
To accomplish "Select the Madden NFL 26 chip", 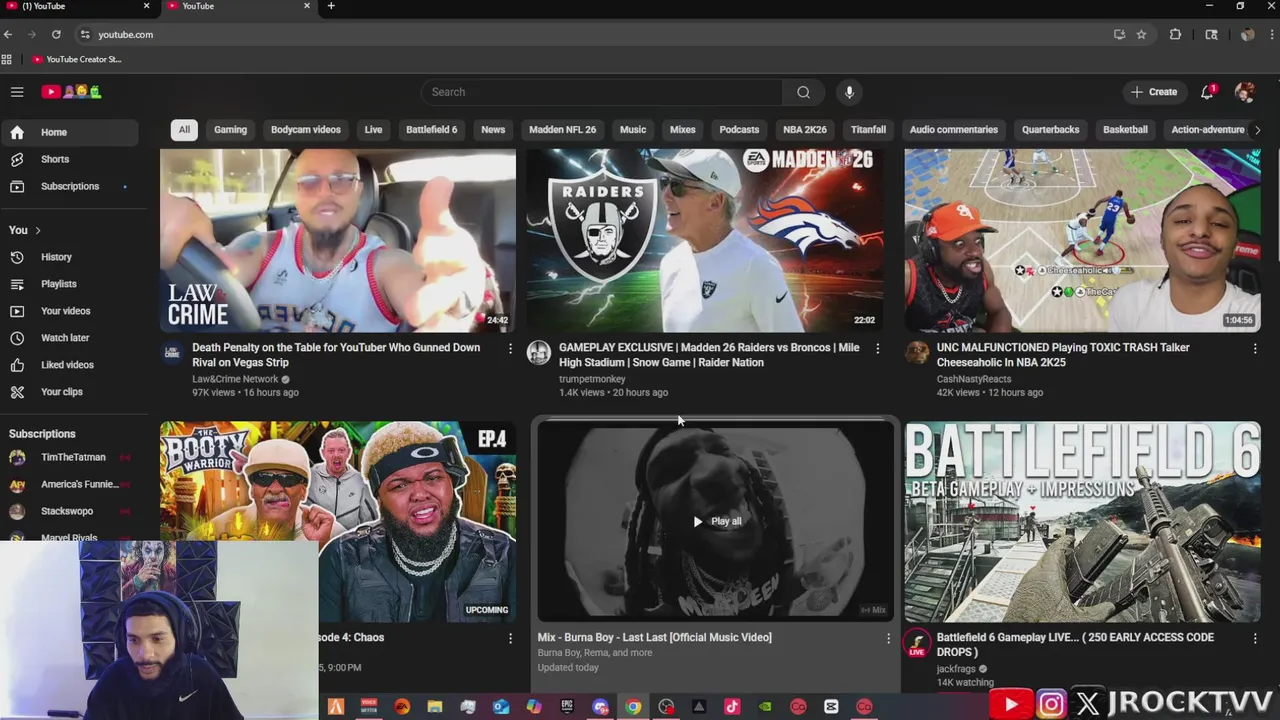I will point(562,129).
